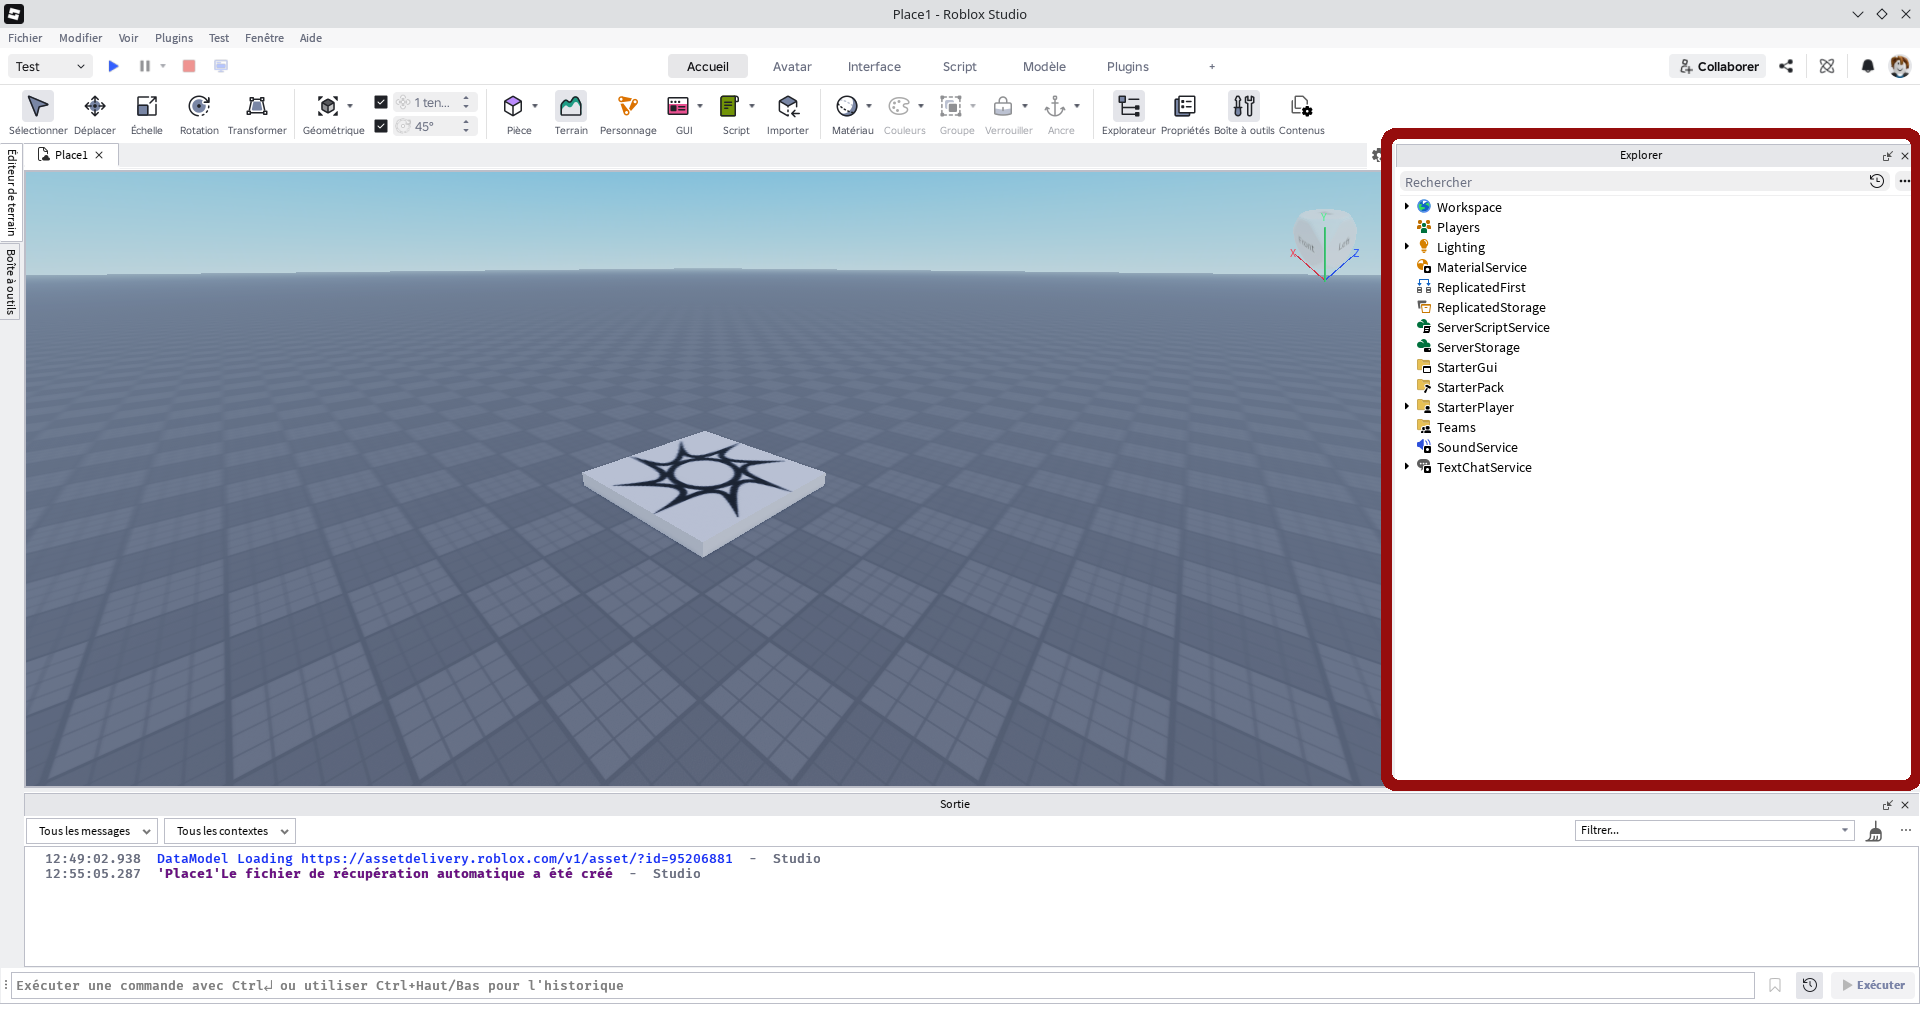Select the Sélectionner tool
Viewport: 1920px width, 1036px height.
(x=37, y=112)
